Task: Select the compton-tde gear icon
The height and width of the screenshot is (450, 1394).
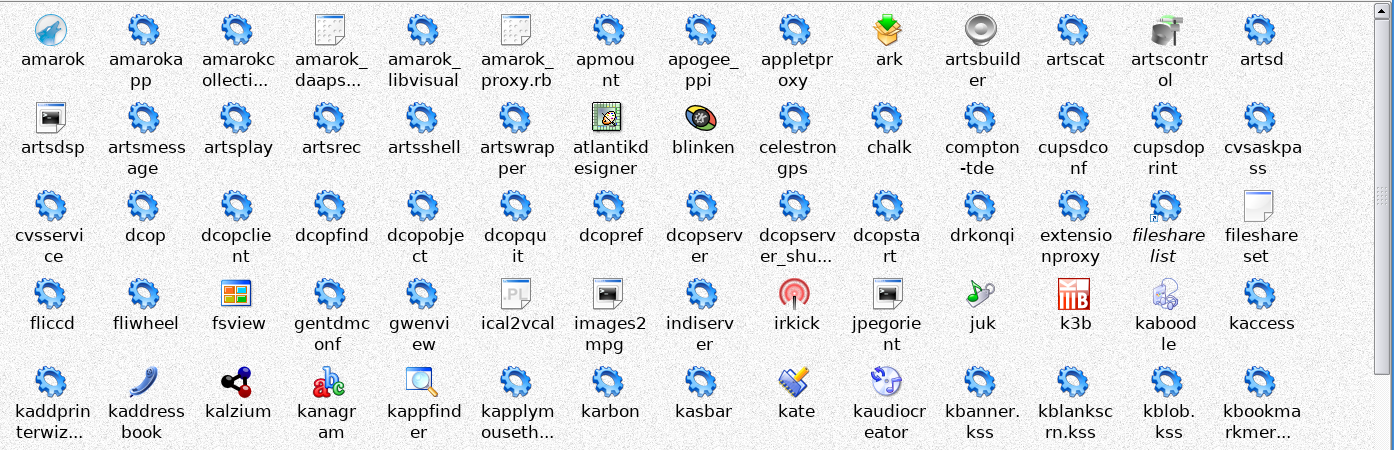Action: [982, 118]
